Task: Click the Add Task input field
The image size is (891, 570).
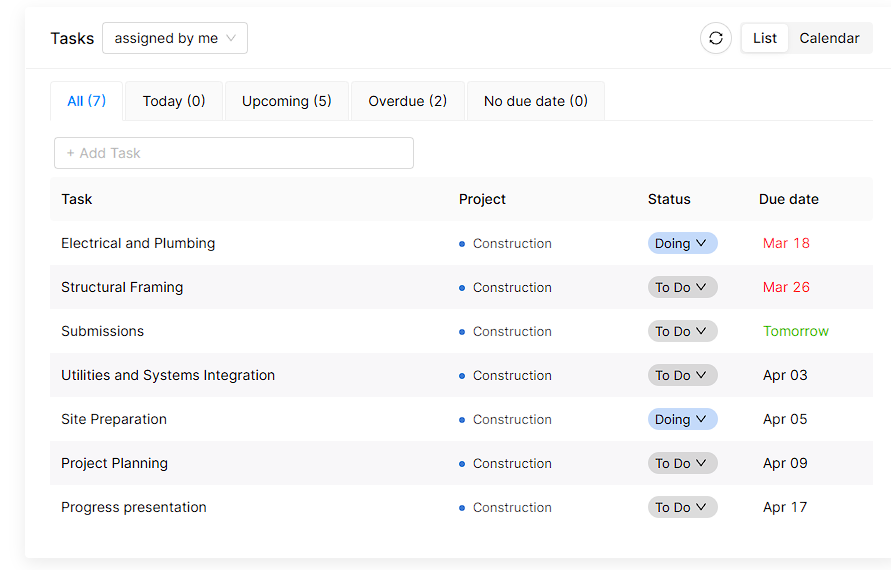Action: point(234,153)
